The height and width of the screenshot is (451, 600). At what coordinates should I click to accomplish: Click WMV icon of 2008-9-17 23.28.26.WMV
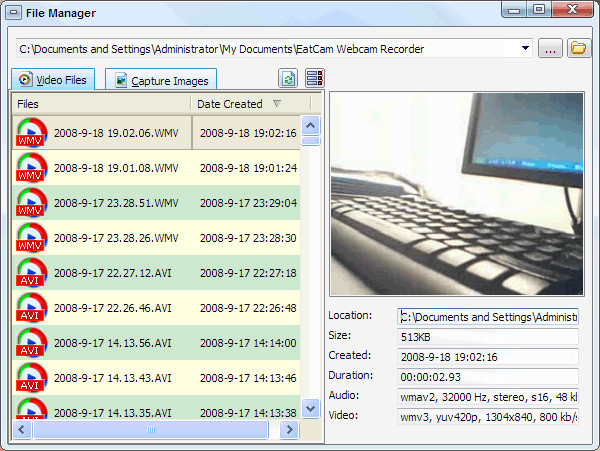[x=31, y=237]
